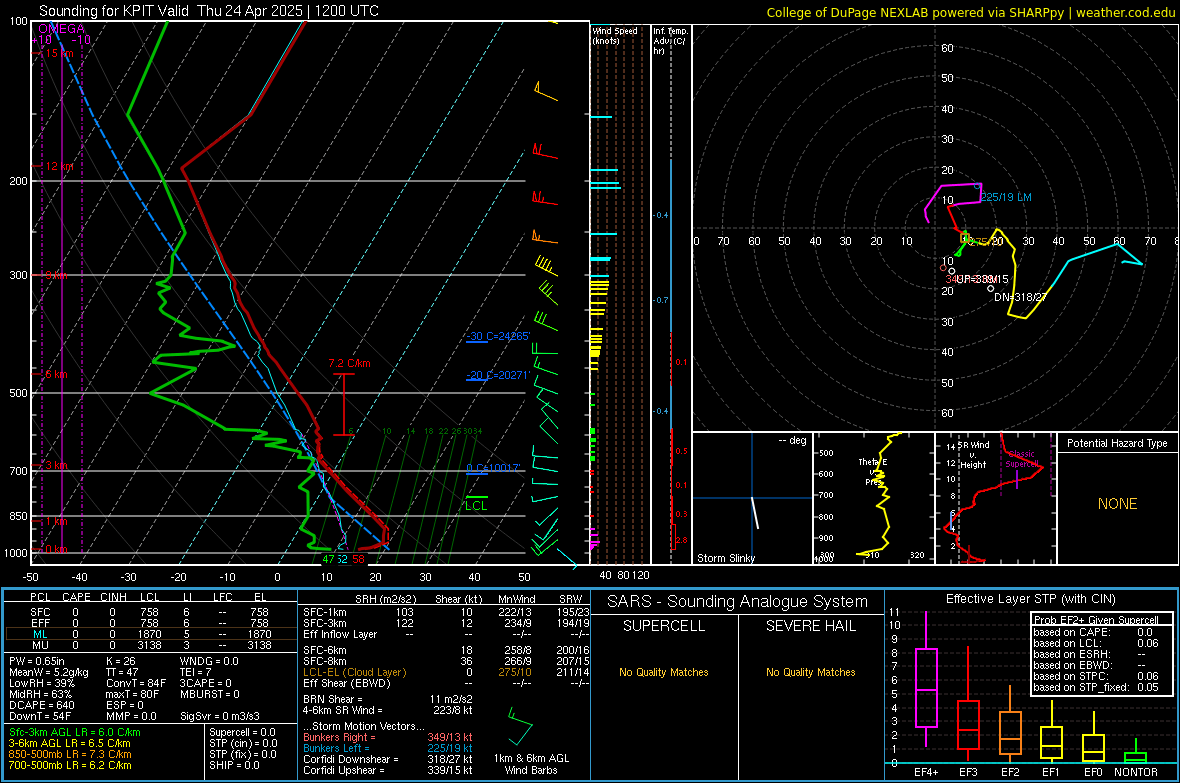Viewport: 1180px width, 783px height.
Task: Click the 'DCAPE = 640' value
Action: point(41,705)
